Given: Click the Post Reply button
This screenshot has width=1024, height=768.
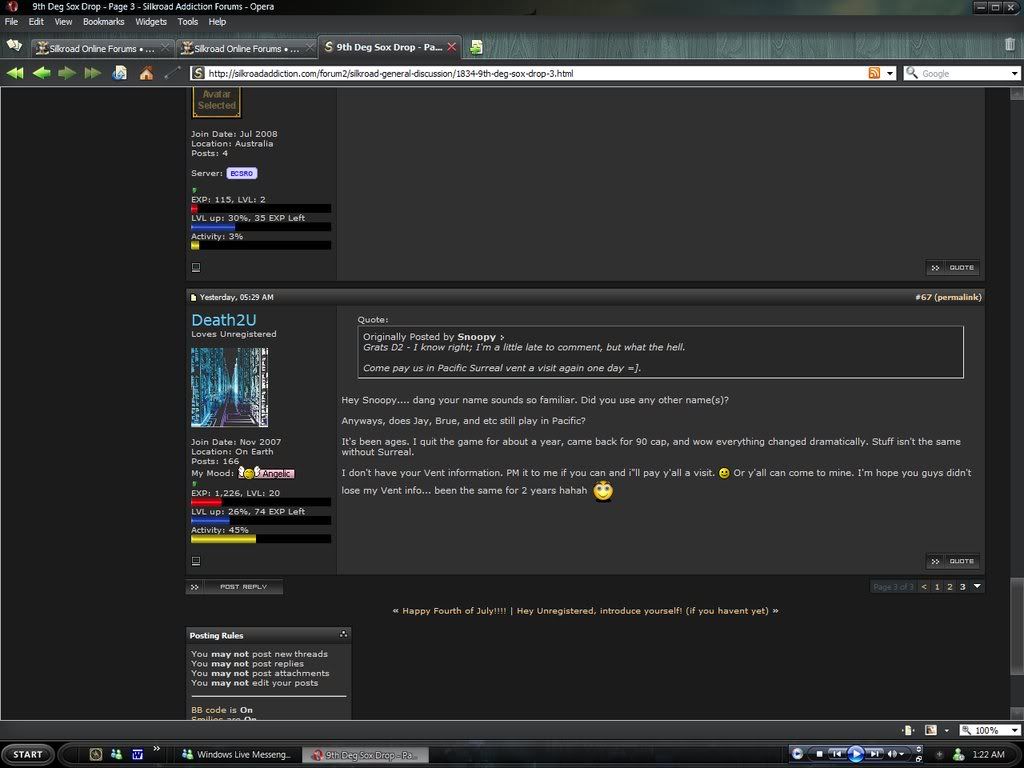Looking at the screenshot, I should click(235, 587).
